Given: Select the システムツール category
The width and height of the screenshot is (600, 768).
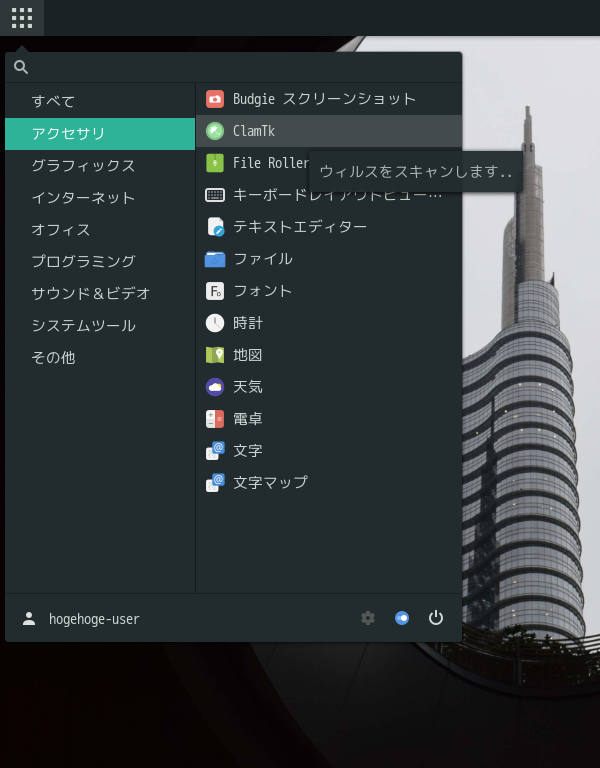Looking at the screenshot, I should coord(100,326).
